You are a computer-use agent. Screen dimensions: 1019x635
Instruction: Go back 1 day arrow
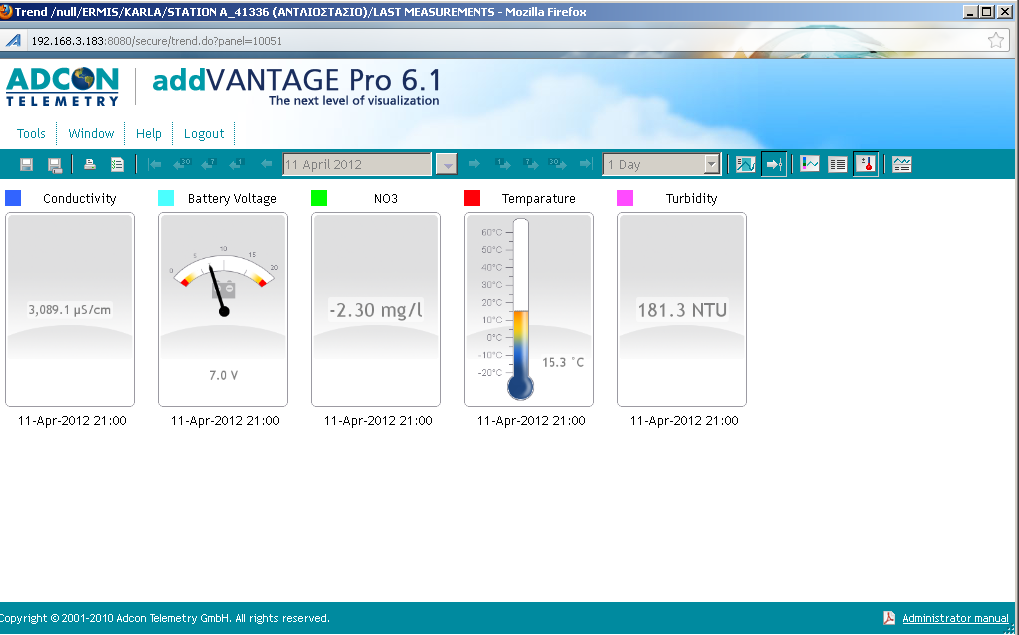(x=237, y=164)
